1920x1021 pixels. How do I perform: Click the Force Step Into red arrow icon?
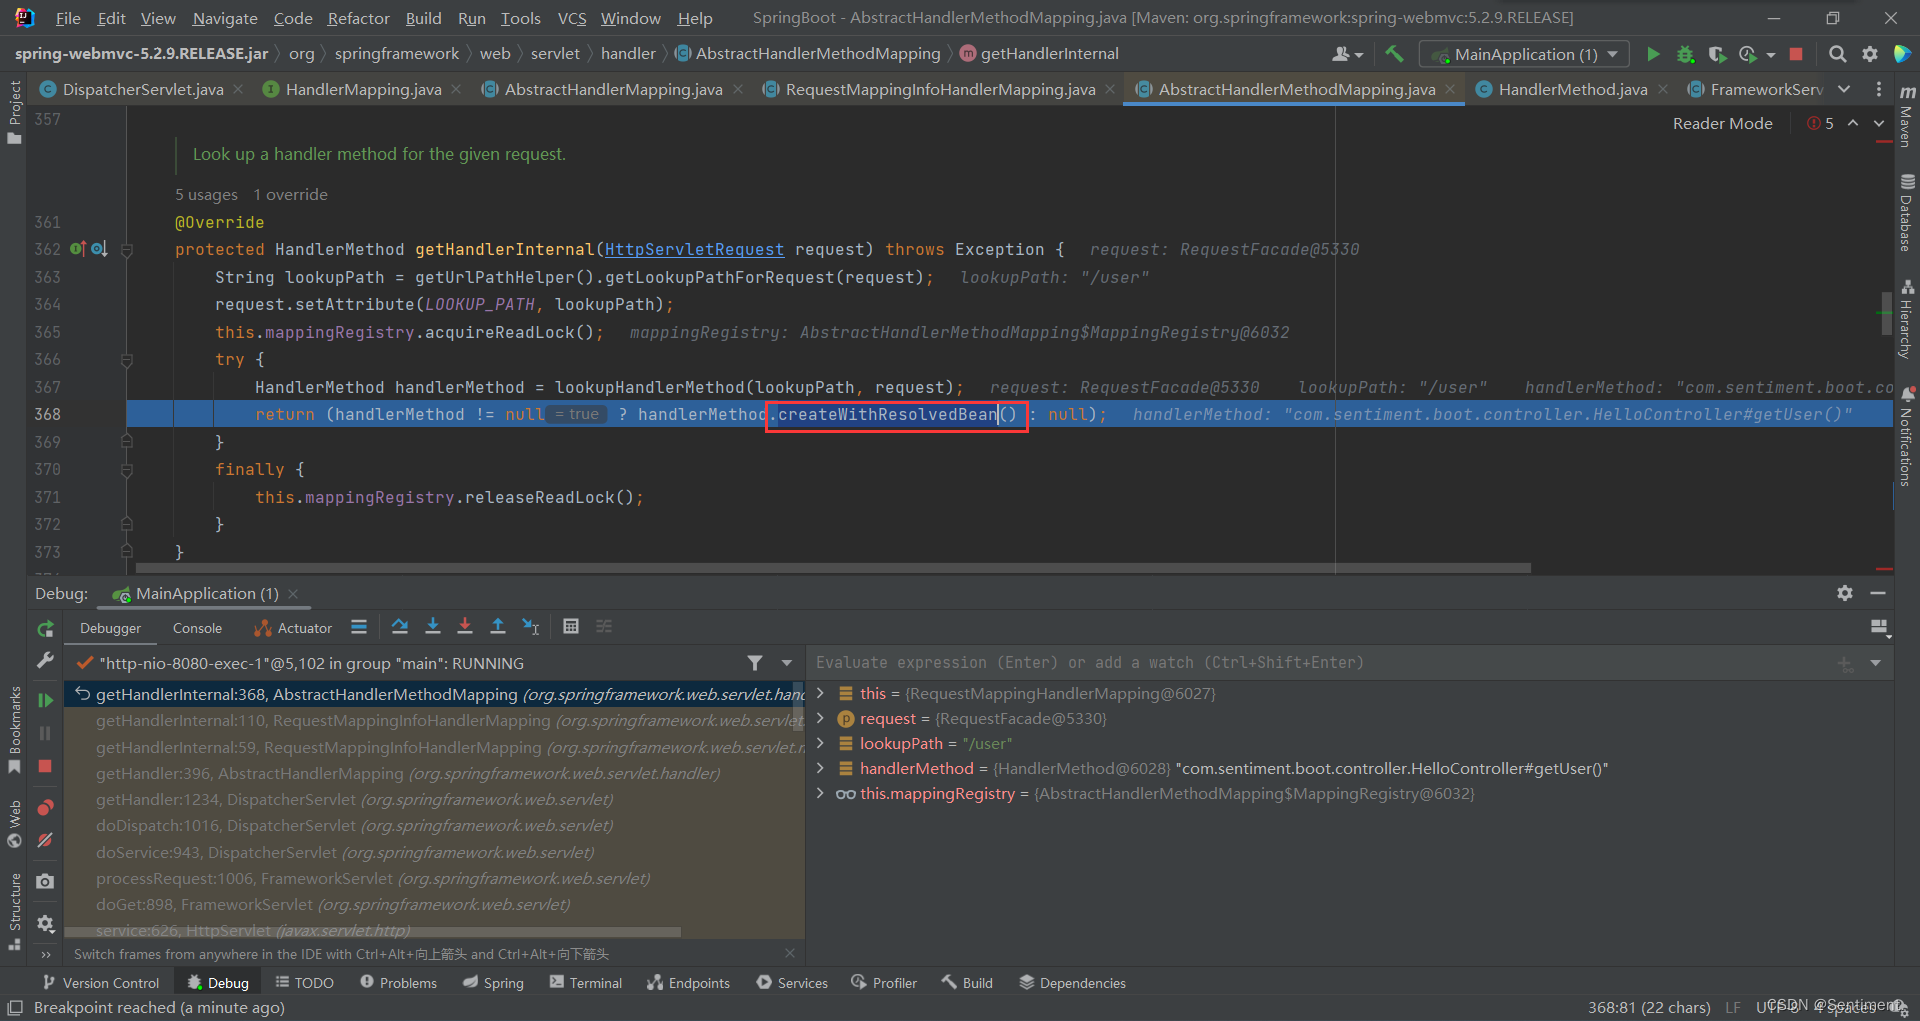[x=465, y=627]
